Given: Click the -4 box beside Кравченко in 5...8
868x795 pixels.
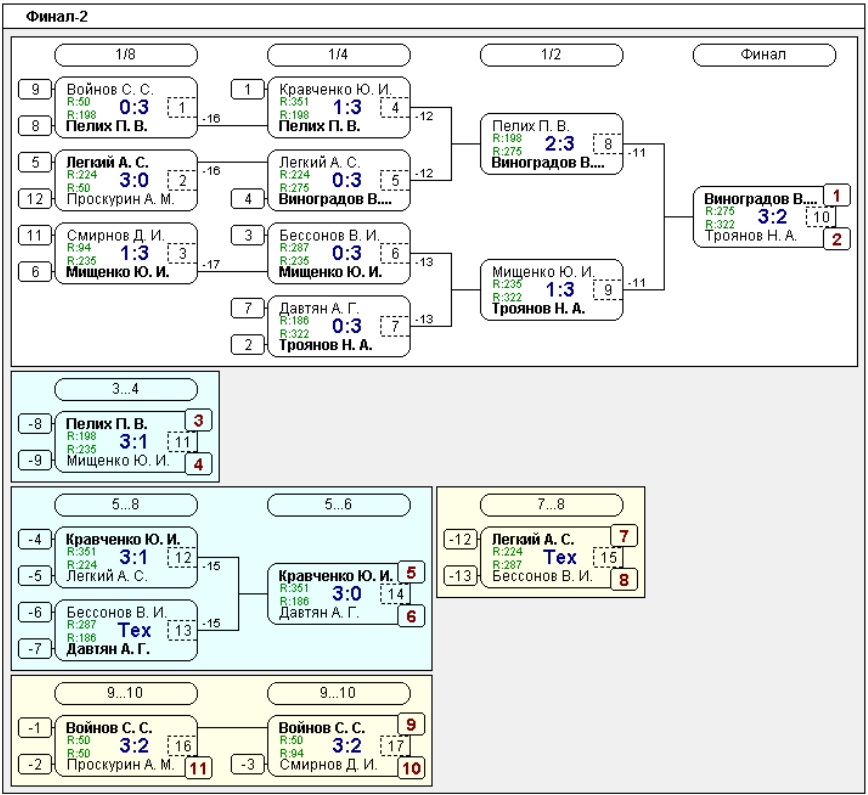Looking at the screenshot, I should [35, 539].
